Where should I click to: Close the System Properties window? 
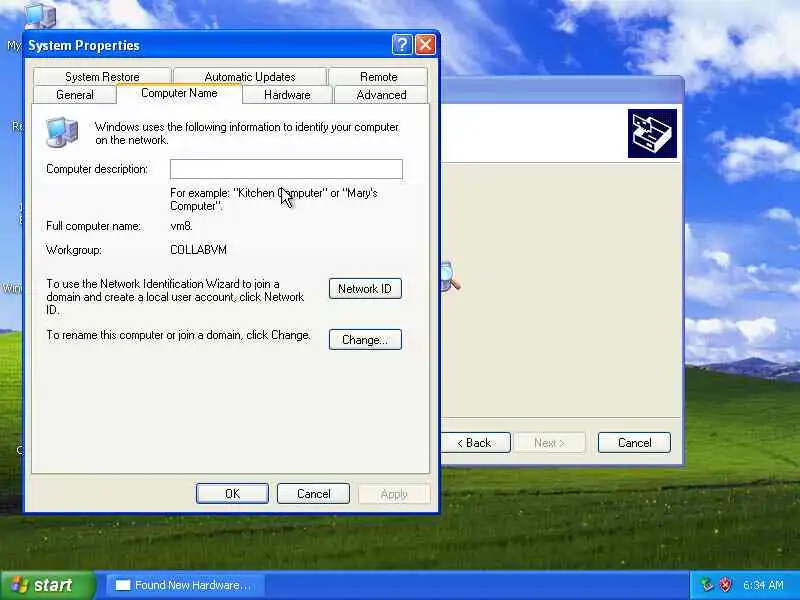426,45
